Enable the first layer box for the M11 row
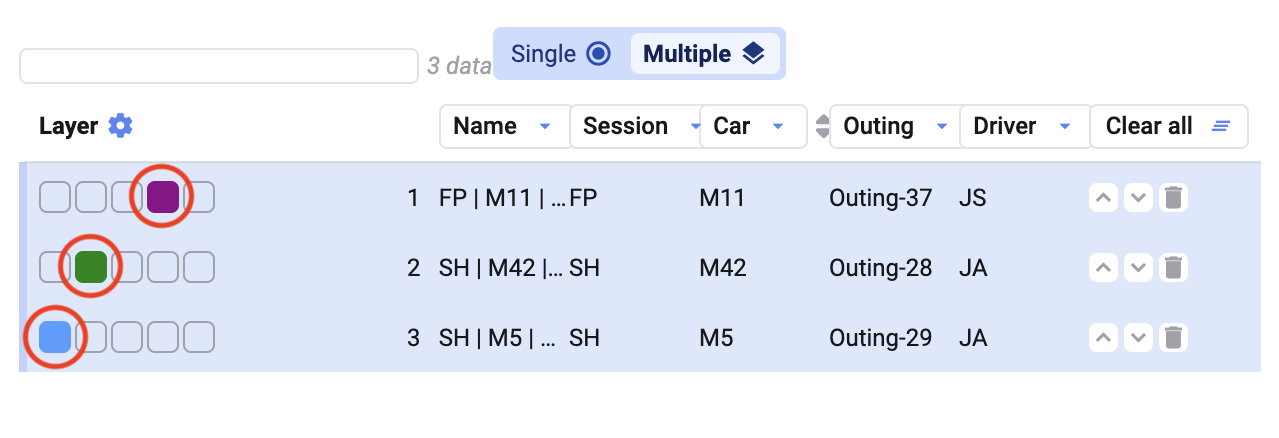 (55, 198)
